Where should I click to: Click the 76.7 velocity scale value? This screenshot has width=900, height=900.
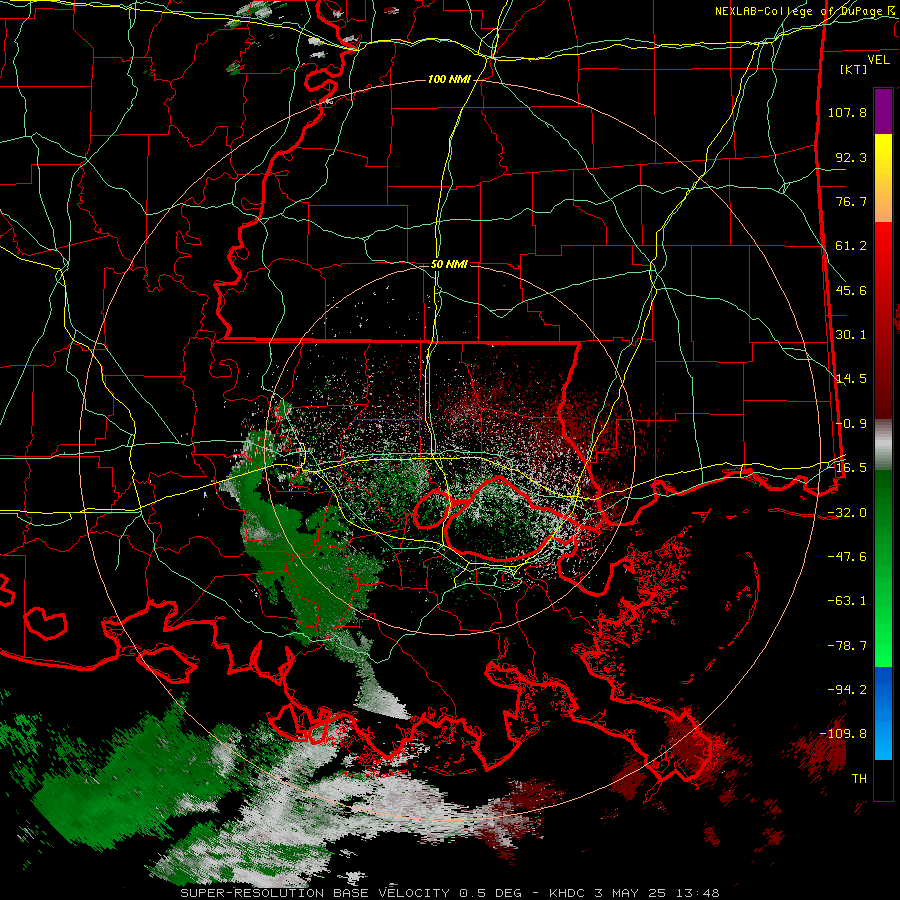point(851,201)
